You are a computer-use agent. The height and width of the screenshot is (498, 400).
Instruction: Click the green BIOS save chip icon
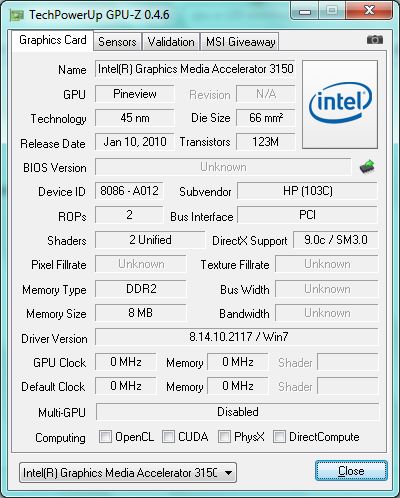click(x=367, y=166)
